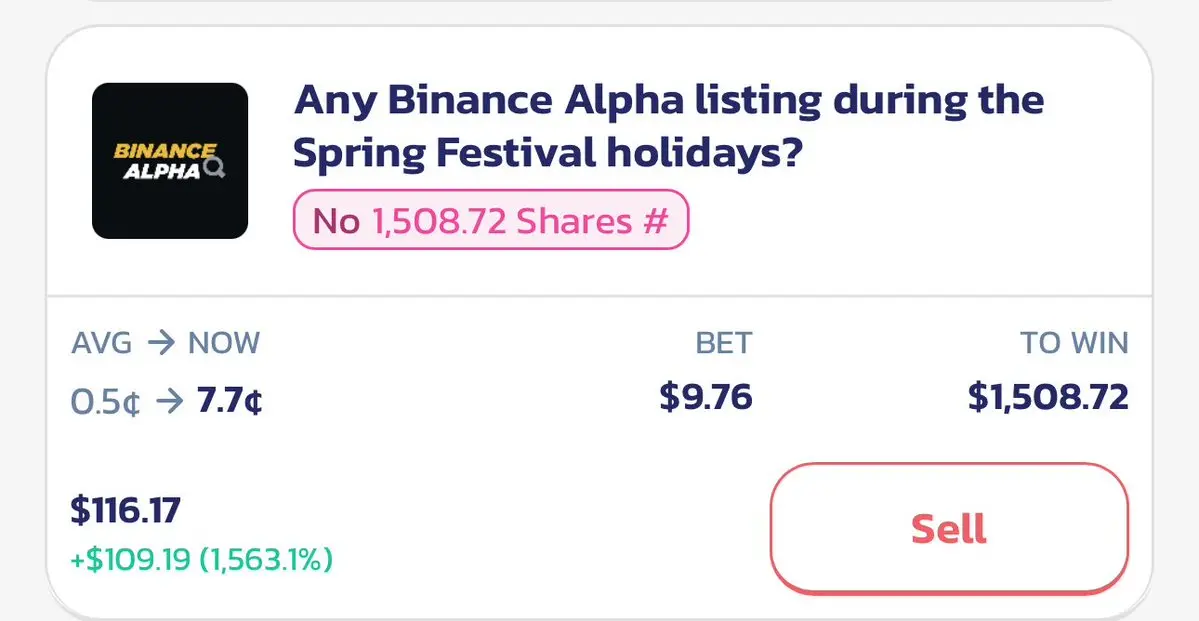Click the TO WIN column label

(1073, 343)
